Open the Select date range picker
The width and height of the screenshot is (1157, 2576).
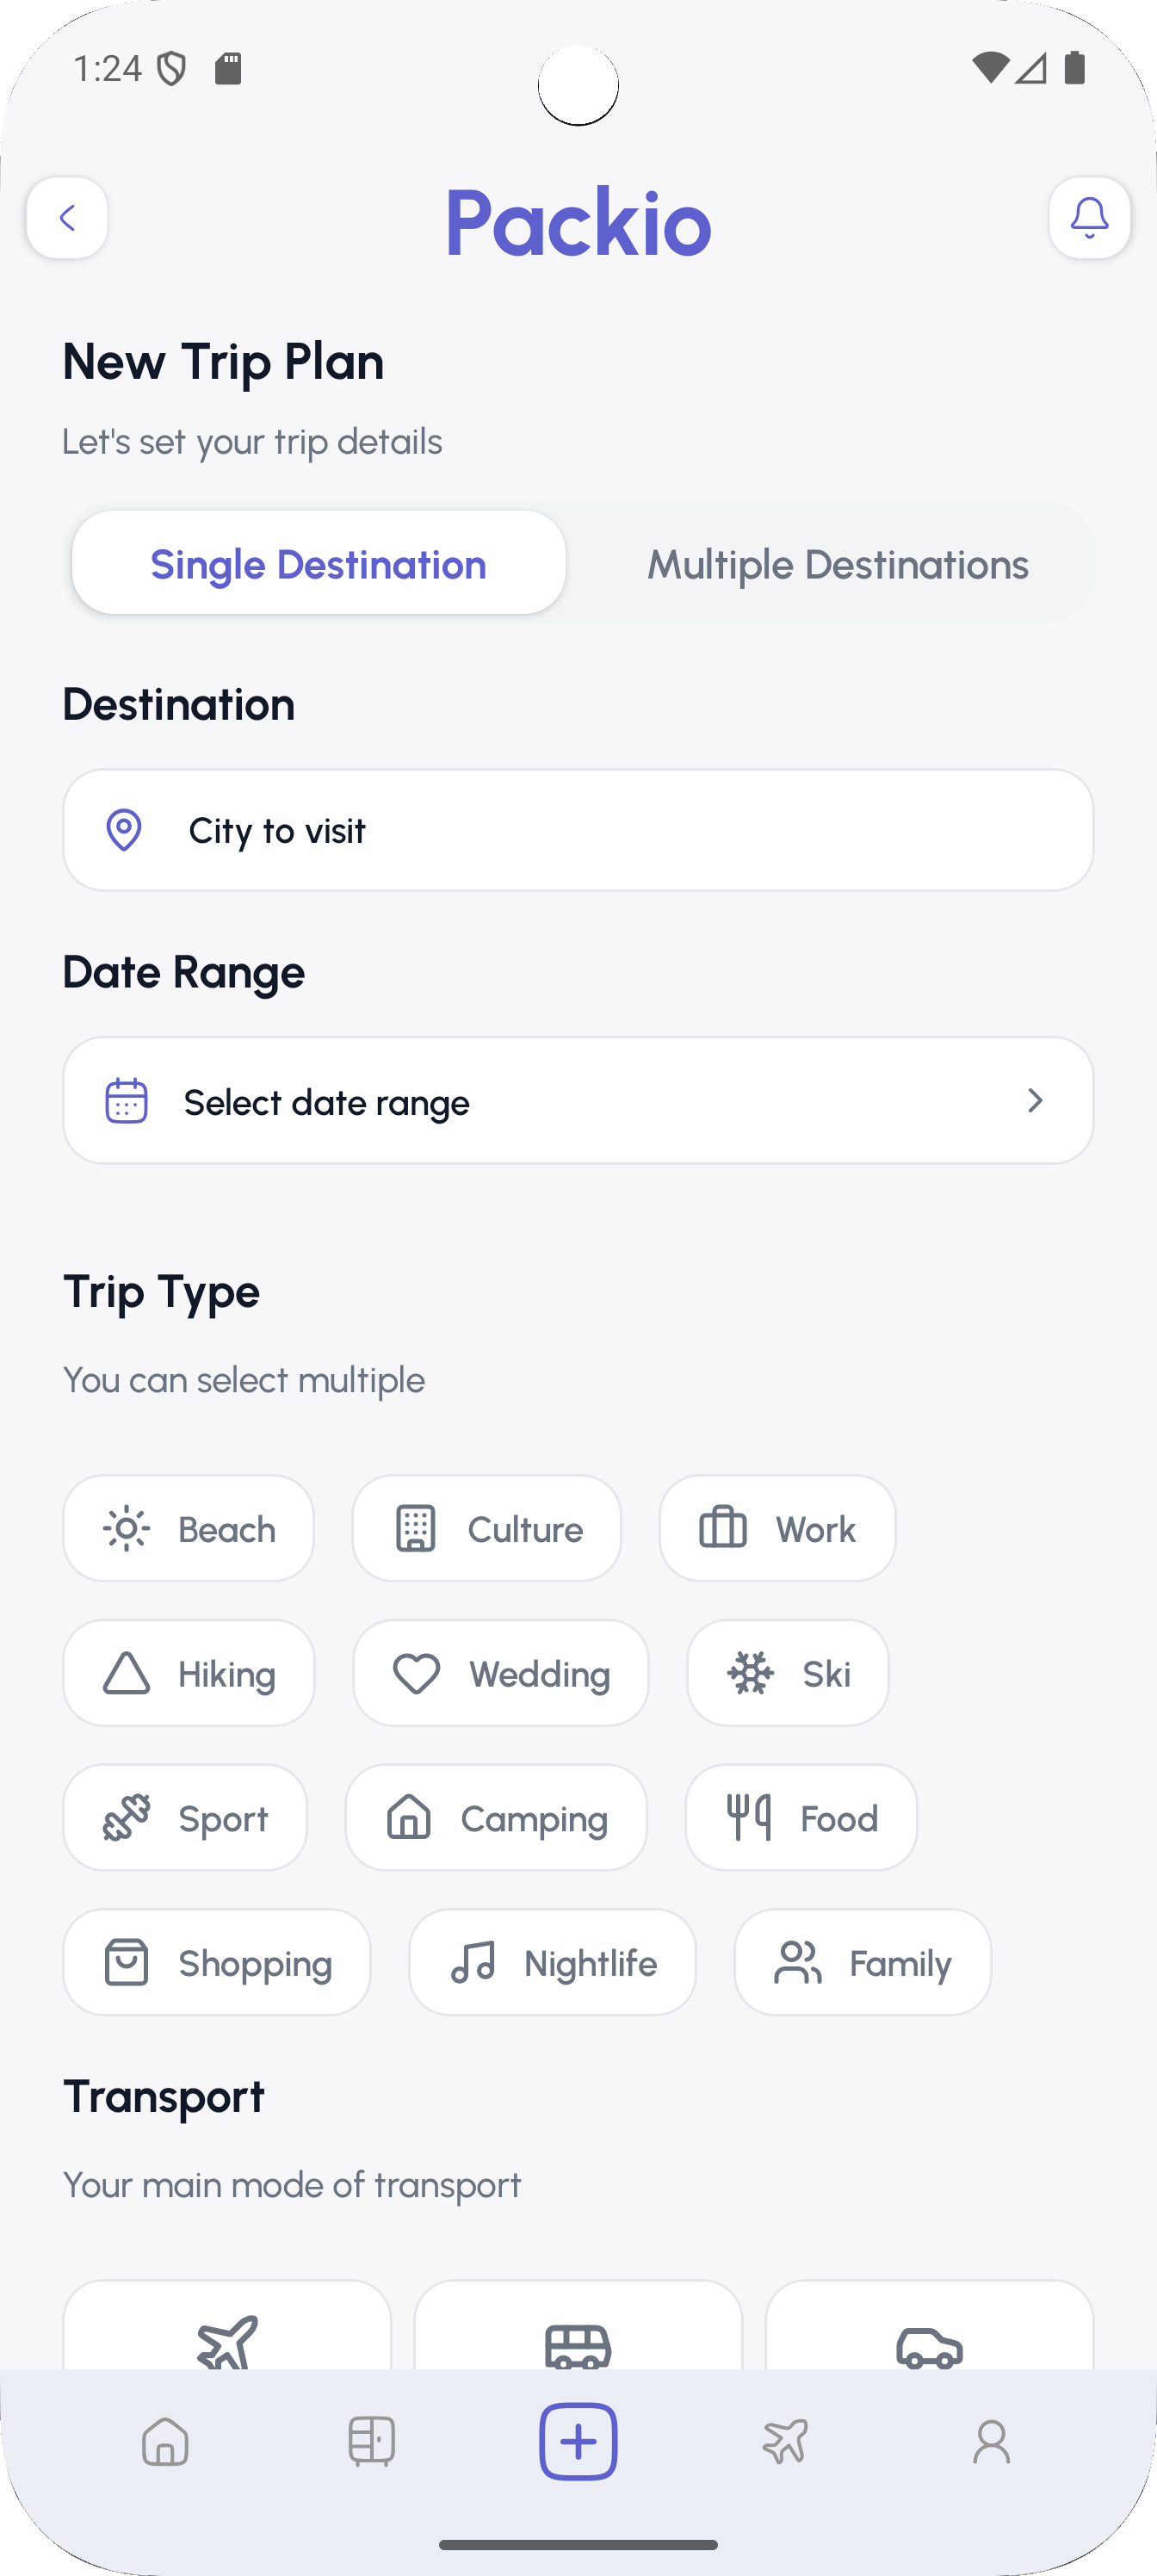(x=578, y=1101)
